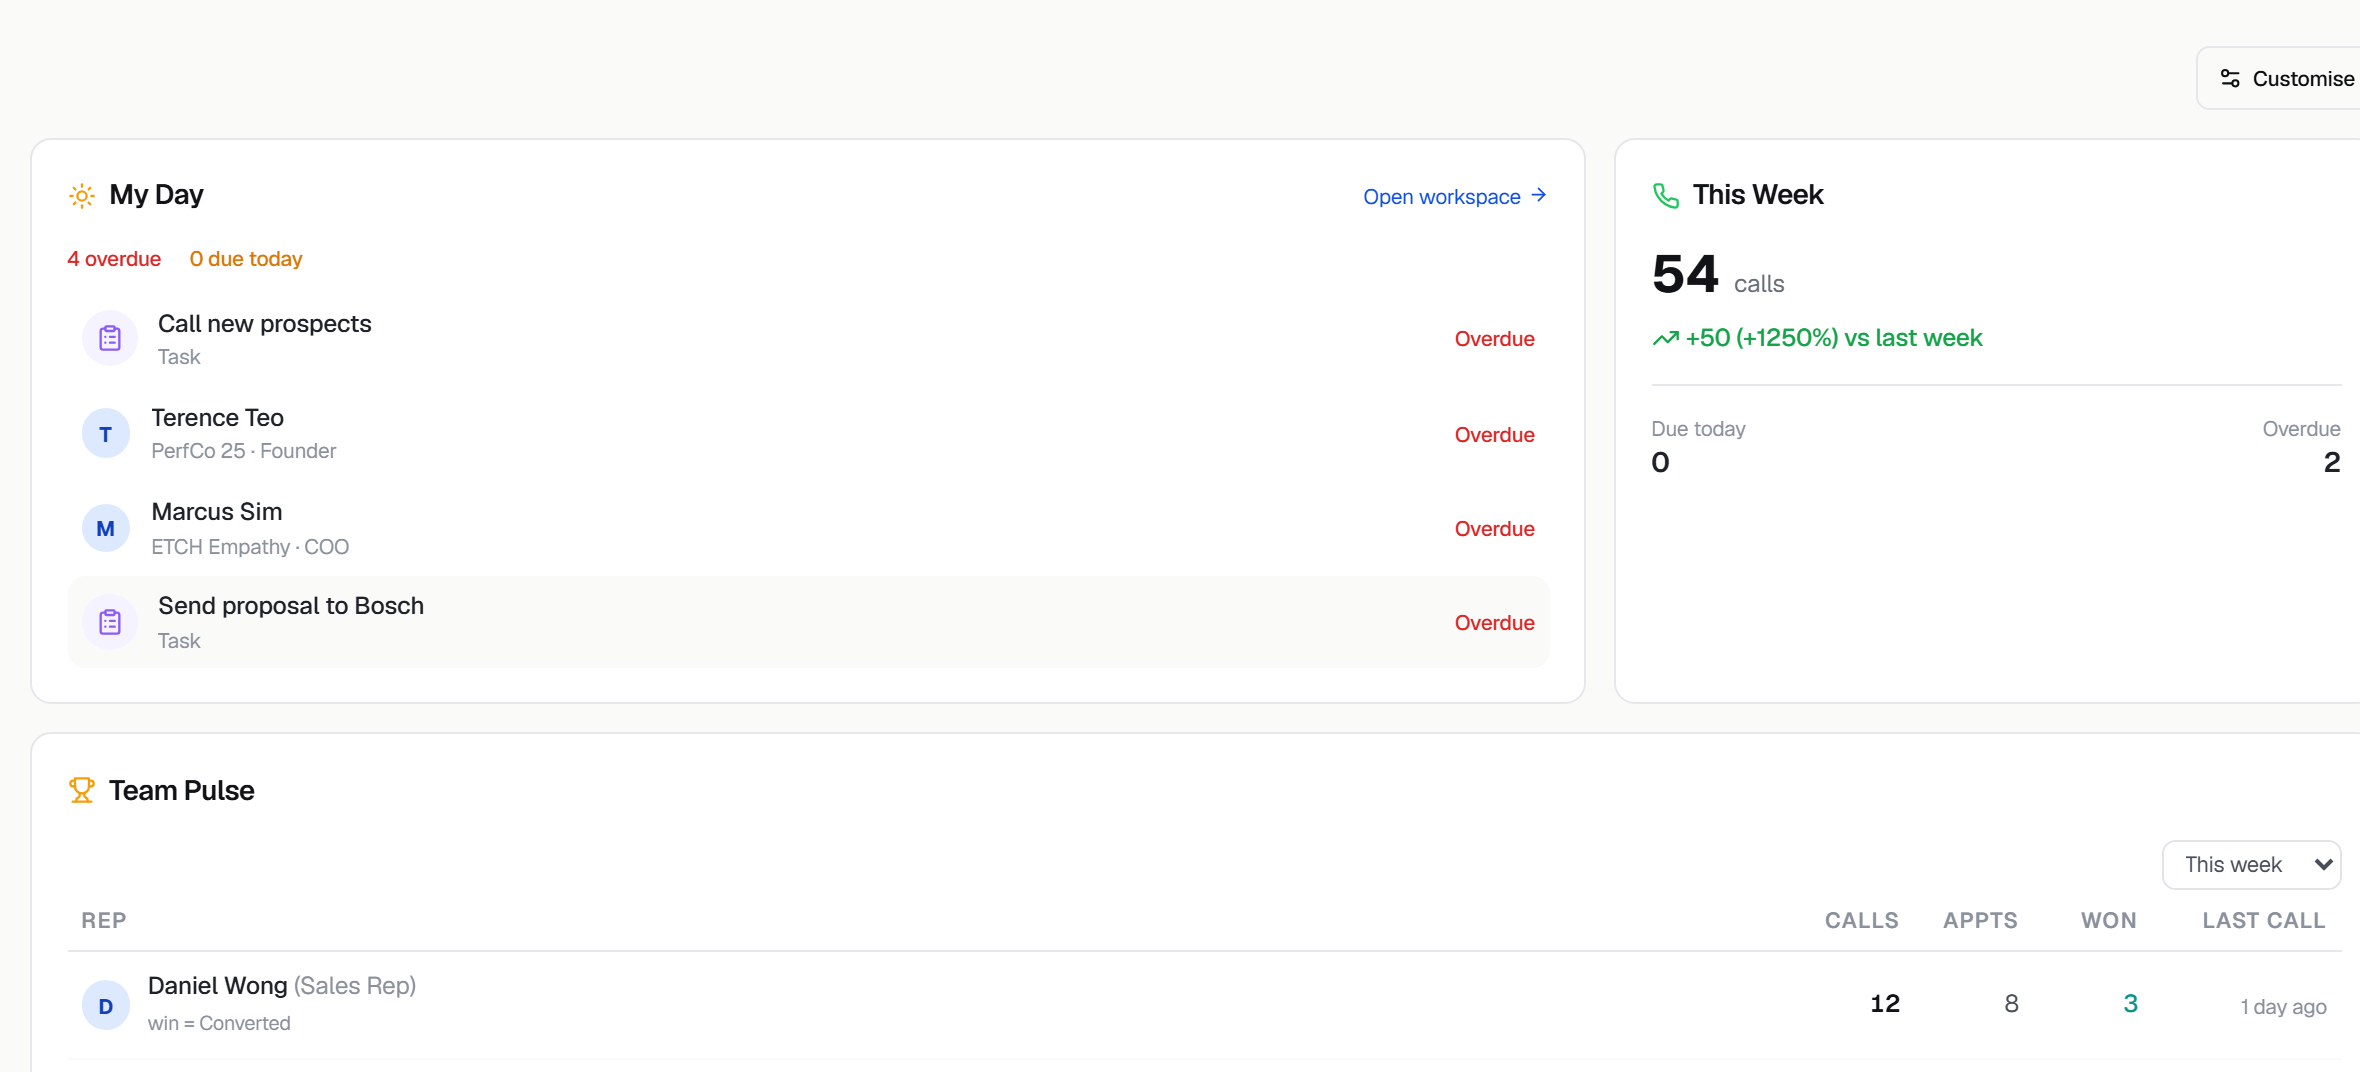
Task: Click the clipboard icon for Call new prospects
Action: click(110, 338)
